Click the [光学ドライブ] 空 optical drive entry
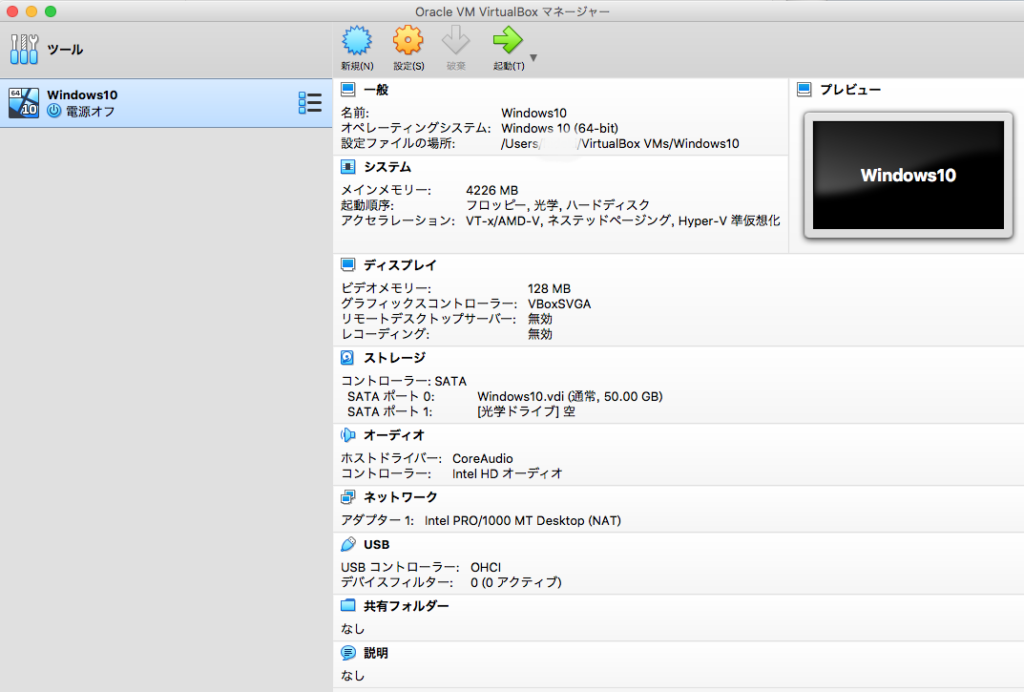 526,411
